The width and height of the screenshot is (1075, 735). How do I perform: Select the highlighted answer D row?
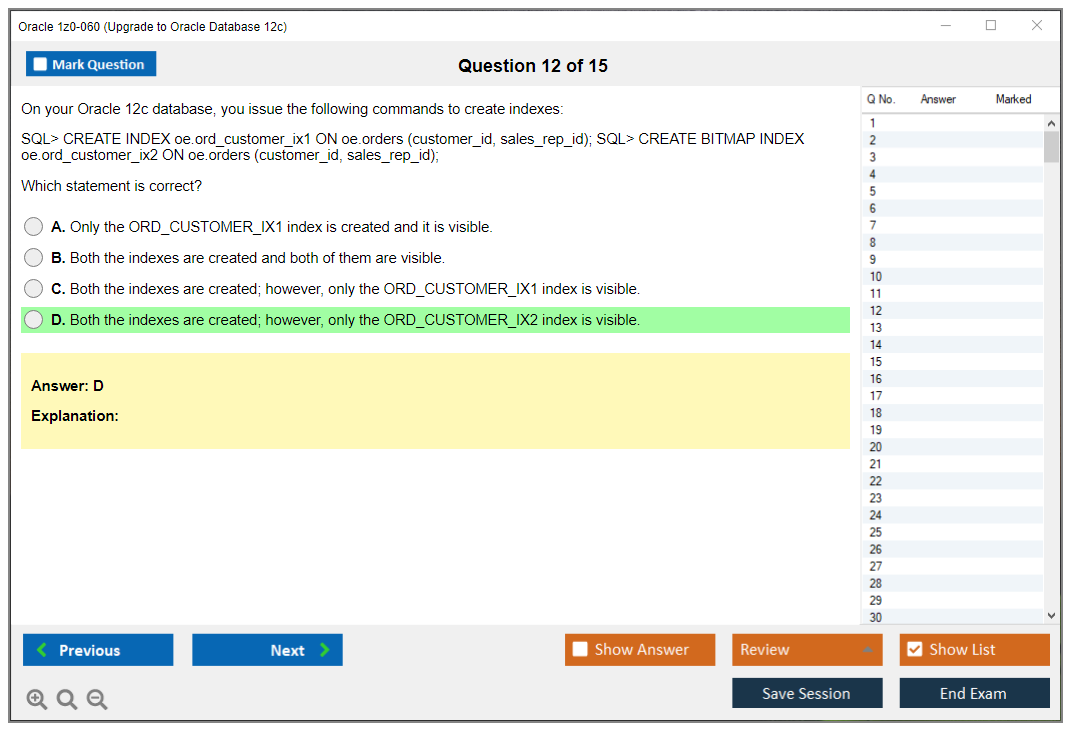[x=435, y=319]
